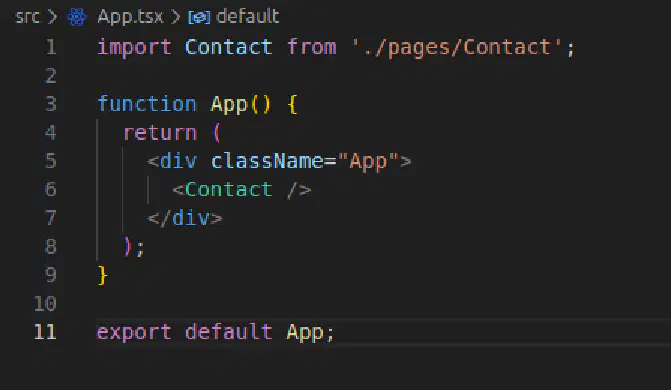Open the src breadcrumb folder
Screen dimensions: 671x390
[x=27, y=17]
